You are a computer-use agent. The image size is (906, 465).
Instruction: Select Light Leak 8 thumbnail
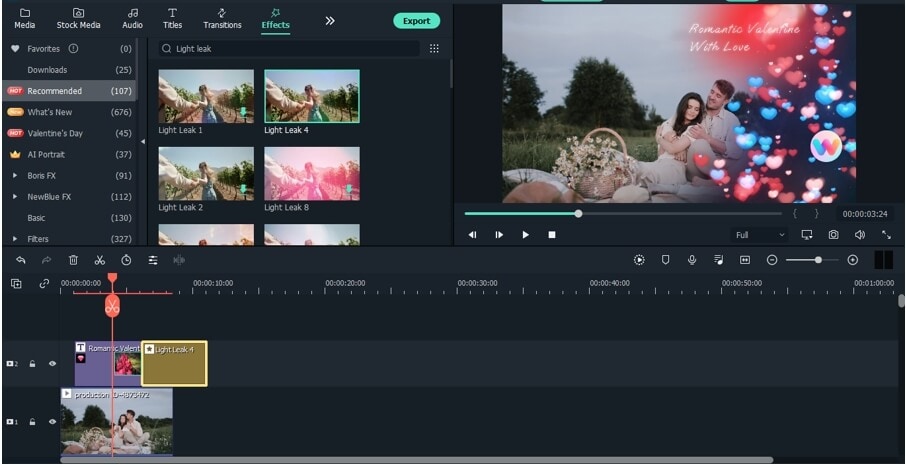click(x=311, y=173)
